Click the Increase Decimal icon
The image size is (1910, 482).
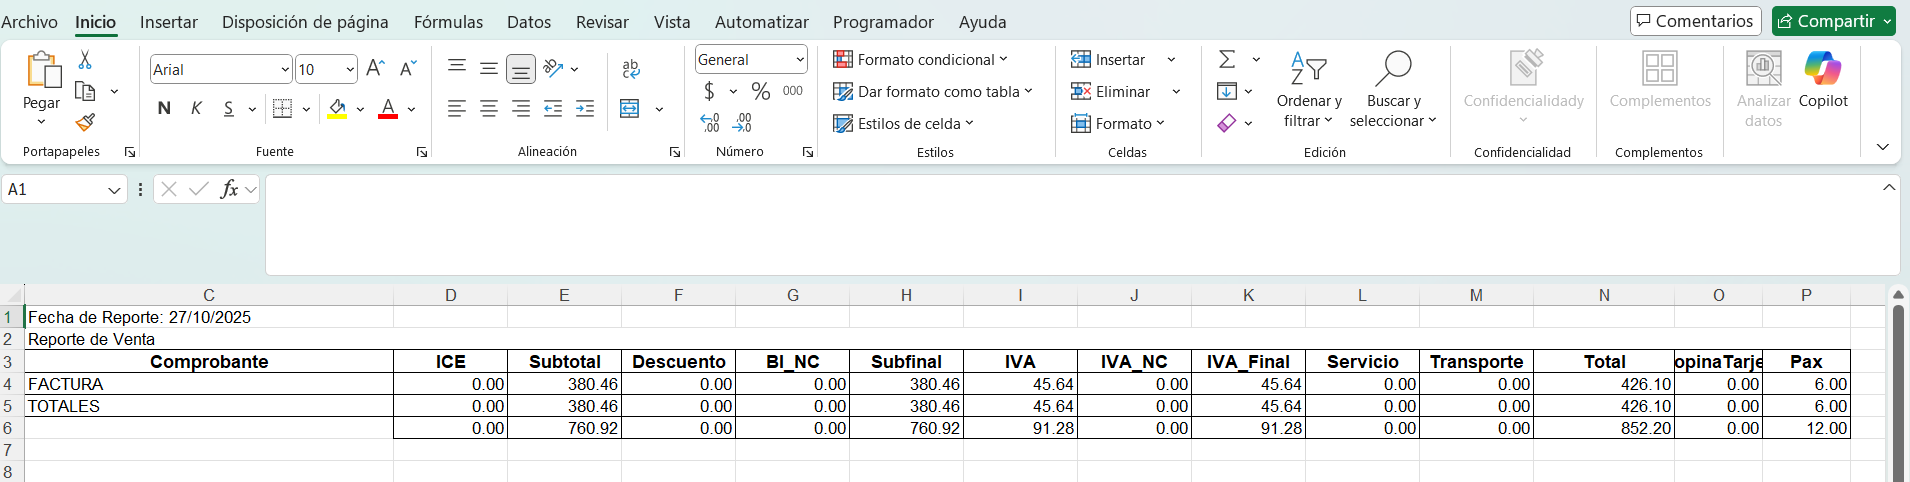[710, 123]
